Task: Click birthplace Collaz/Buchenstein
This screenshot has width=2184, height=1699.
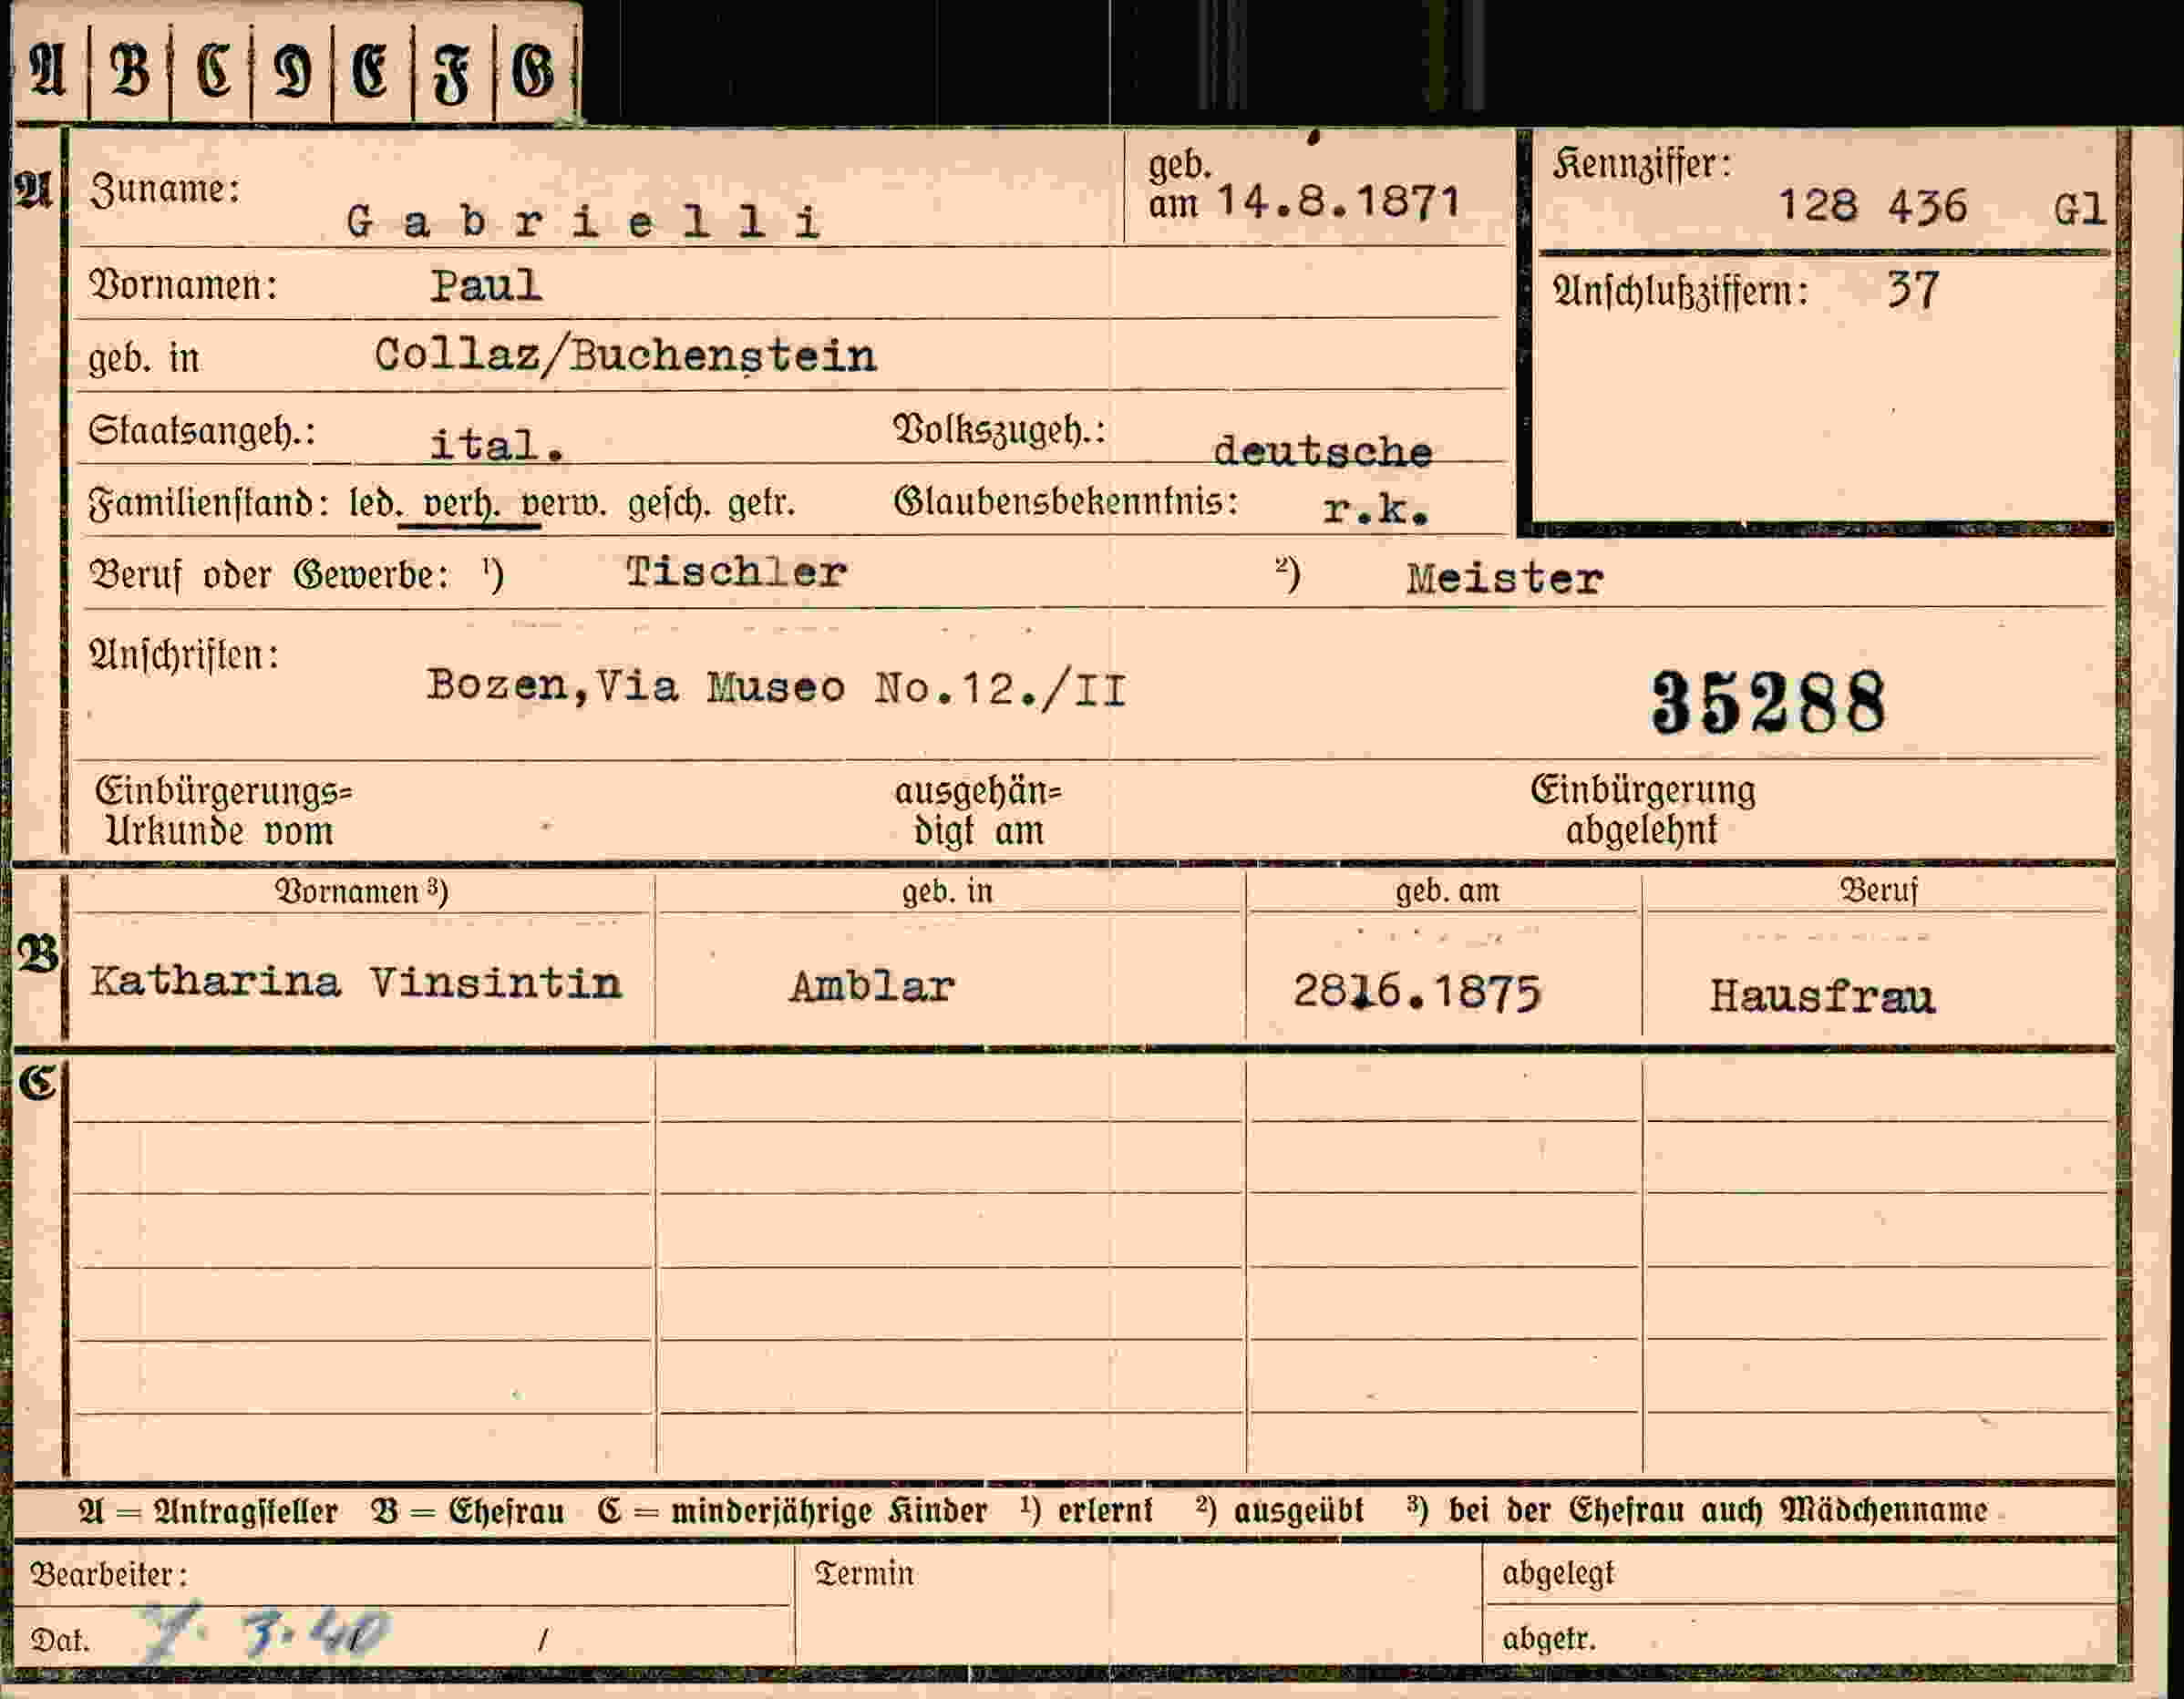Action: [x=625, y=356]
